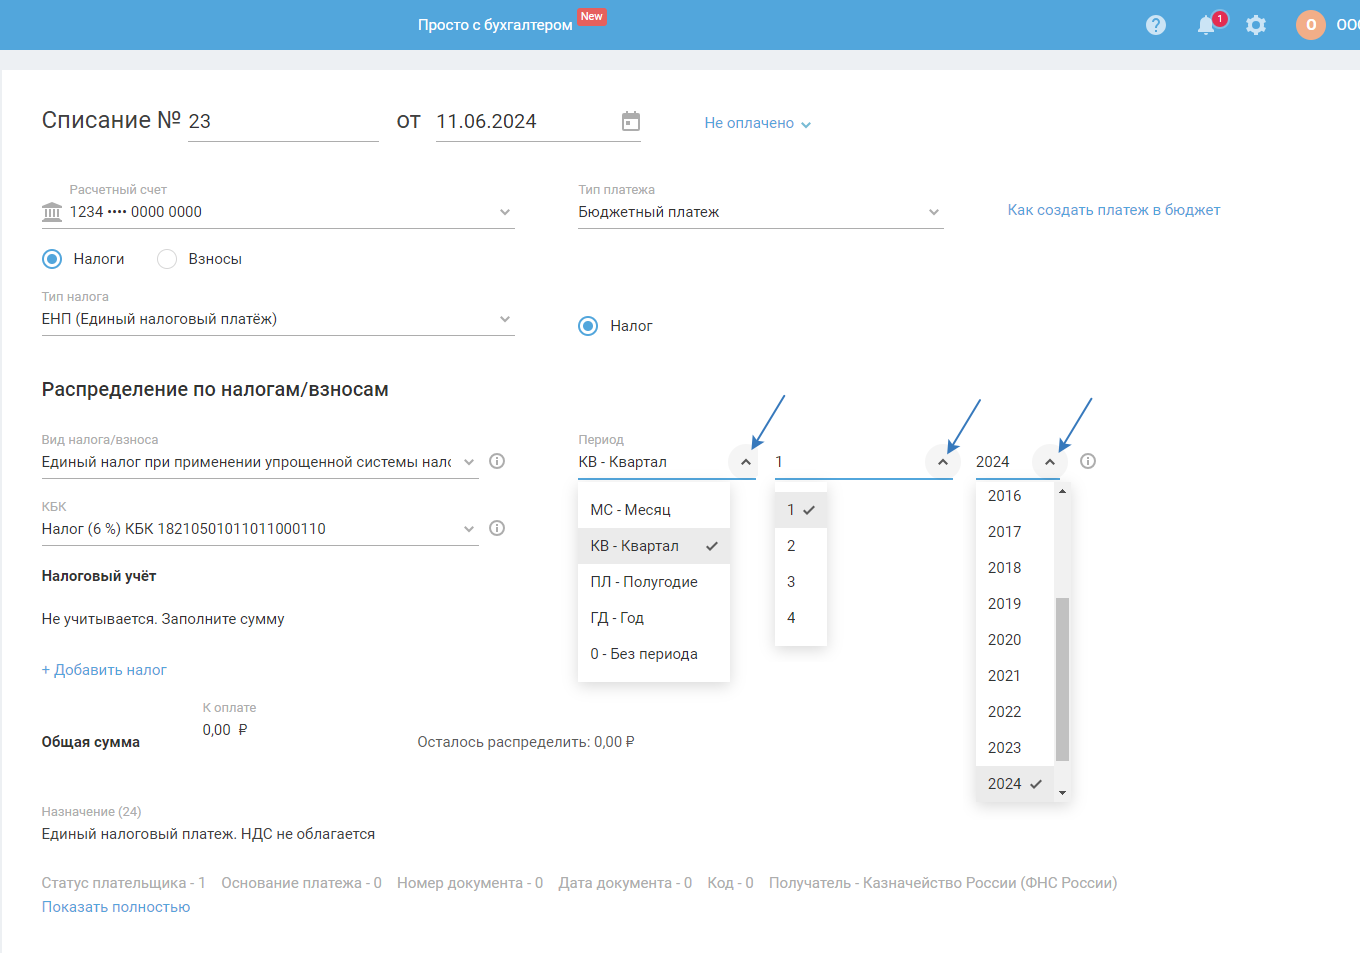Collapse the quarter number dropdown
The image size is (1360, 953).
(x=942, y=462)
